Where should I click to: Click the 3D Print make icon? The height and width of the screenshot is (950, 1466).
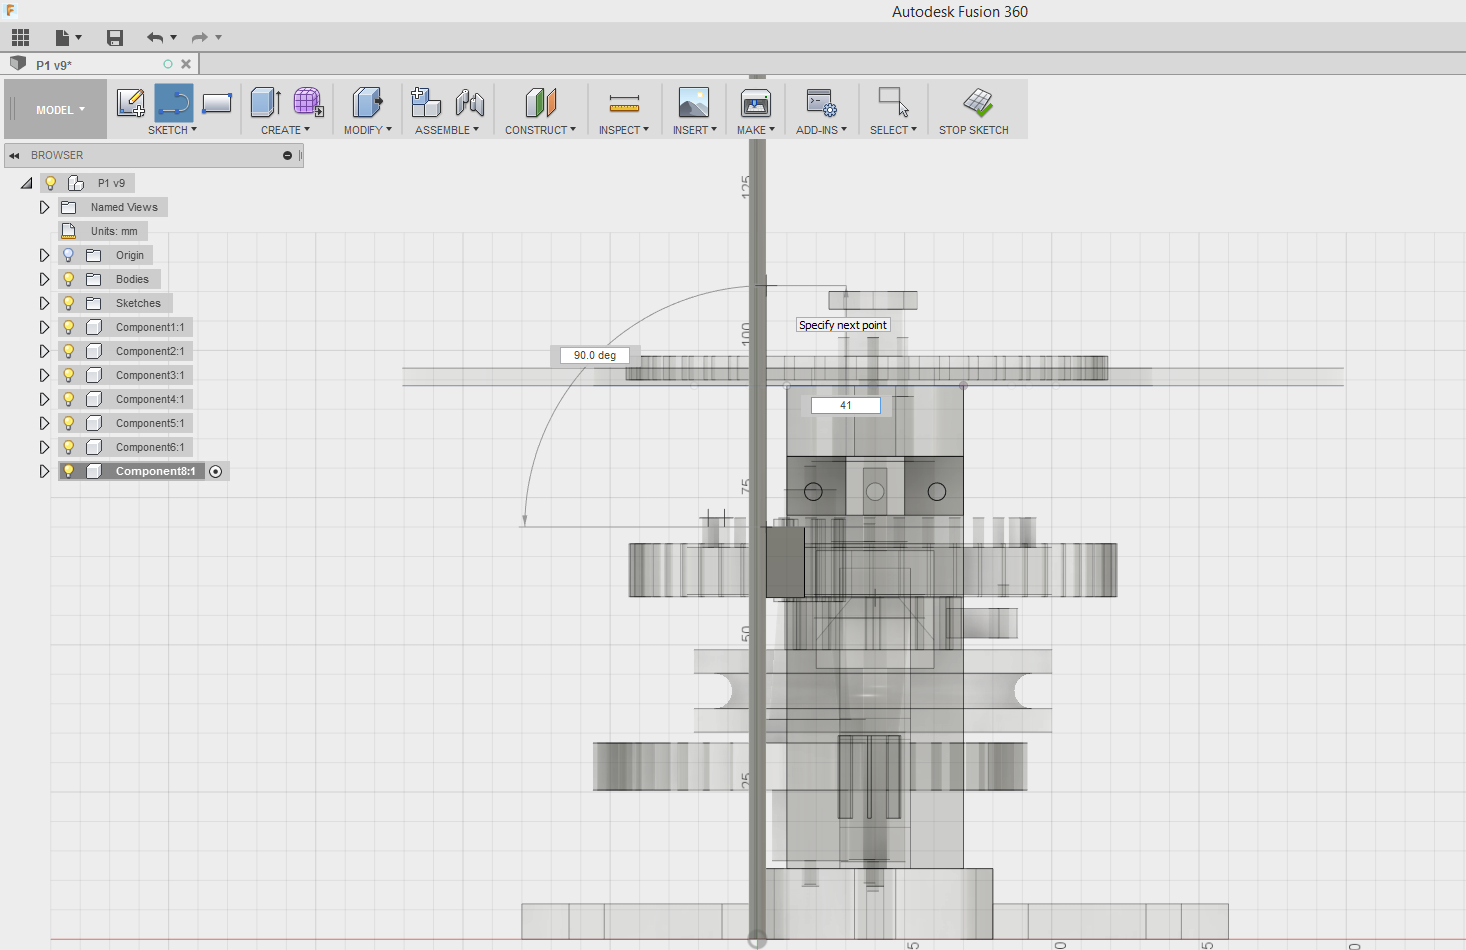click(756, 102)
